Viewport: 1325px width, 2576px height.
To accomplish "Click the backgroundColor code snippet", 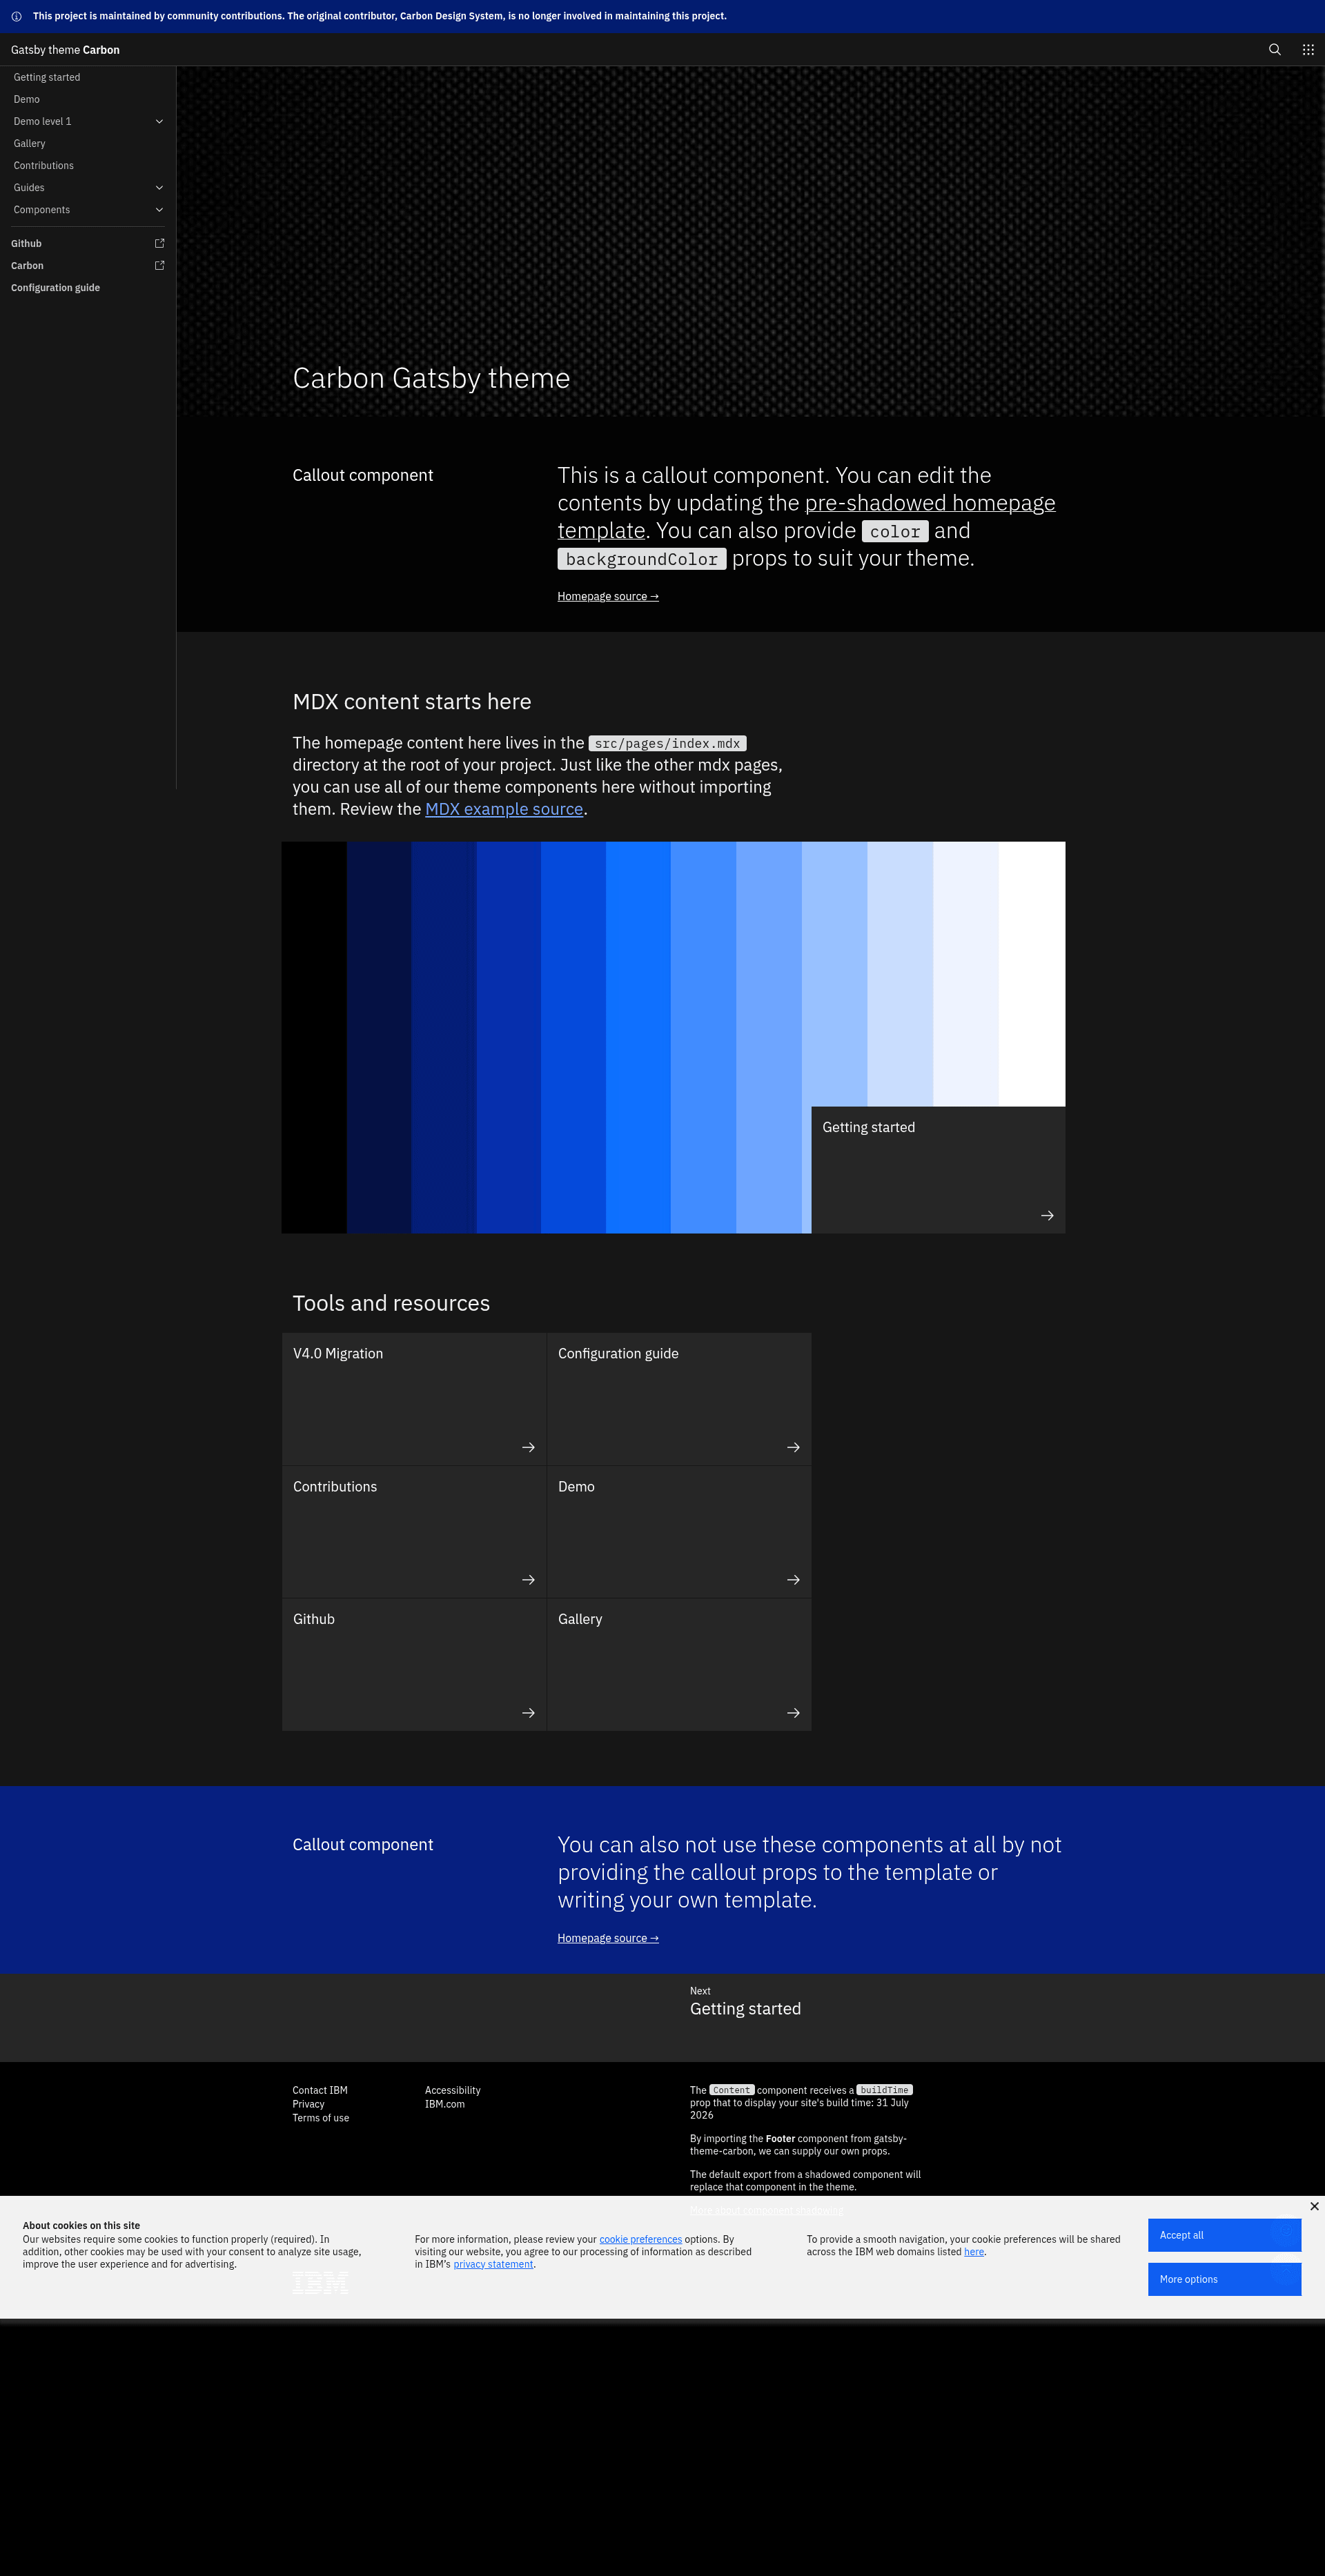I will coord(642,559).
